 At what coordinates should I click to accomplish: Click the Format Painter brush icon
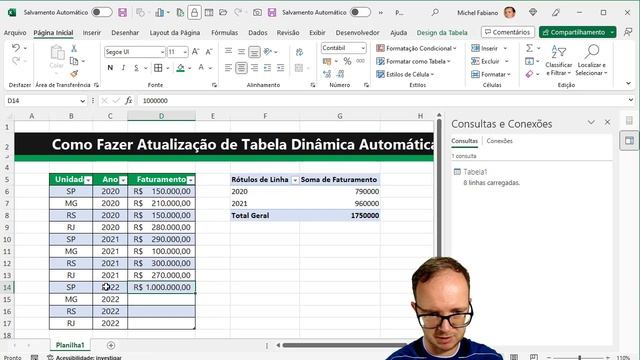coord(74,74)
